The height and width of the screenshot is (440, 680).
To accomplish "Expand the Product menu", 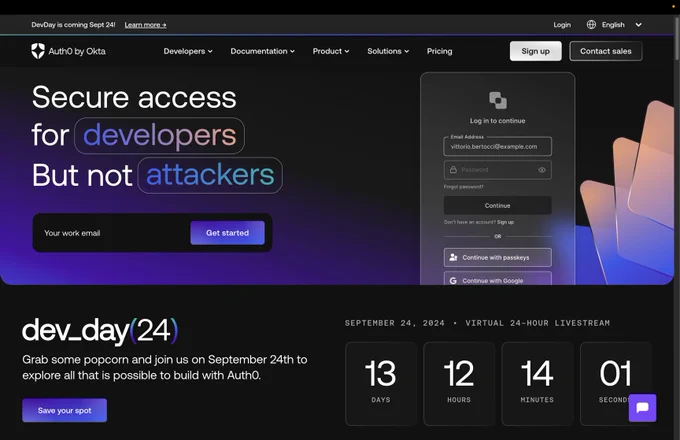I will coord(331,51).
